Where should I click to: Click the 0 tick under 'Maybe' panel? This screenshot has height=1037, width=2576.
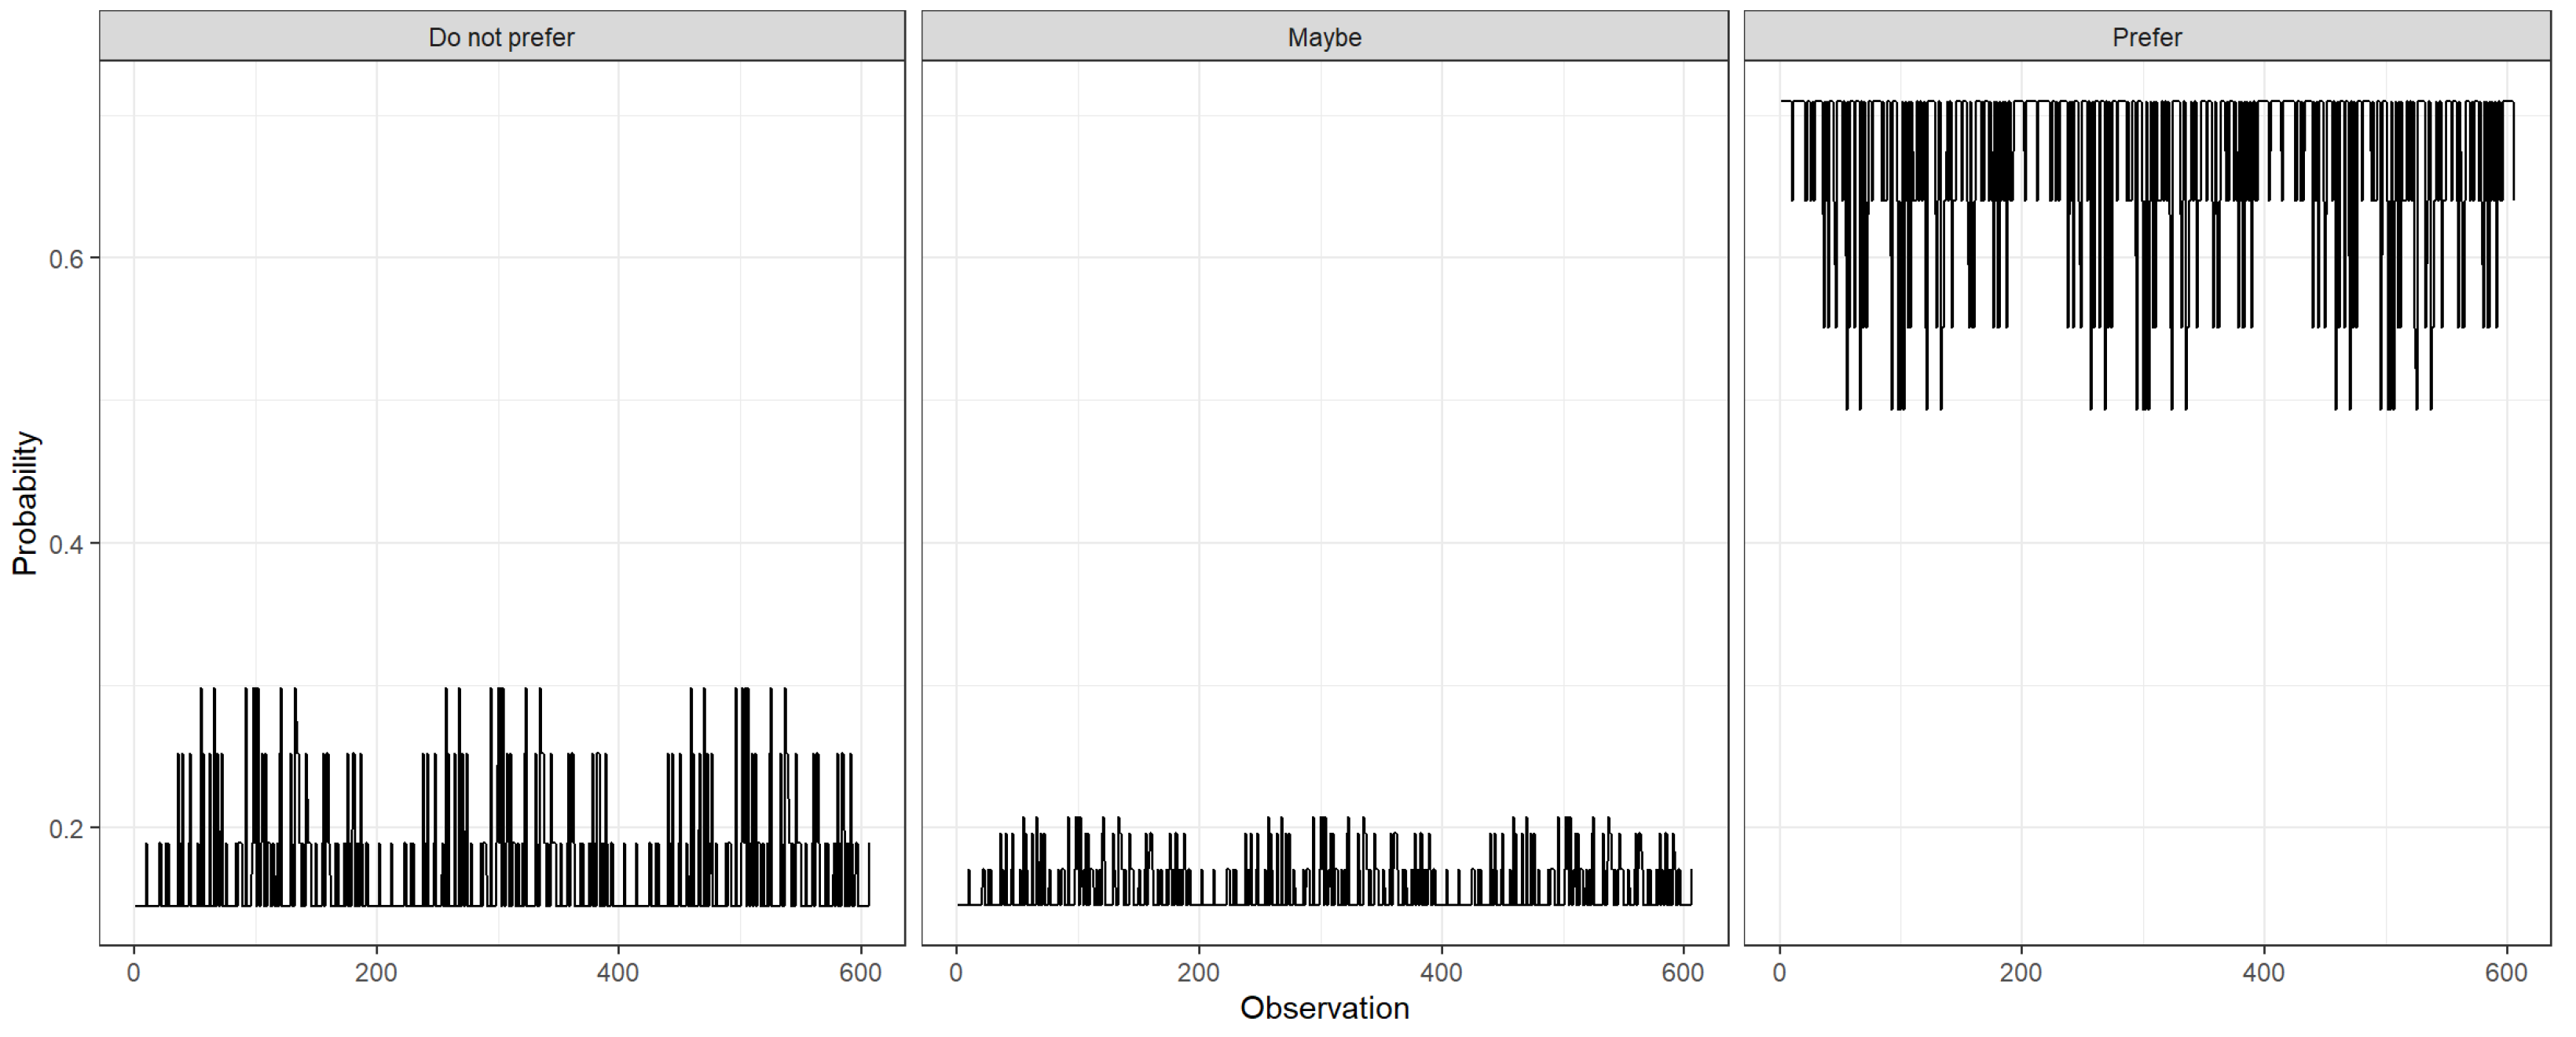tap(957, 972)
